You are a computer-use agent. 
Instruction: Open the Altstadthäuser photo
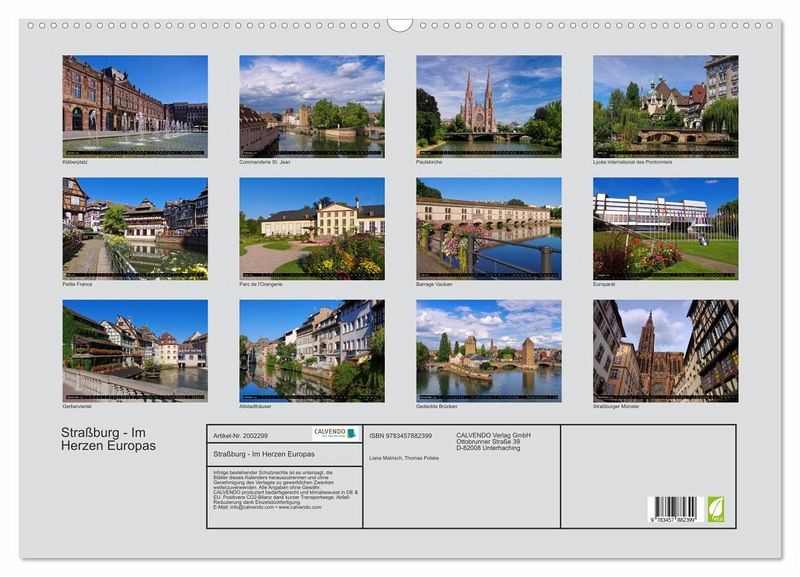(x=312, y=351)
